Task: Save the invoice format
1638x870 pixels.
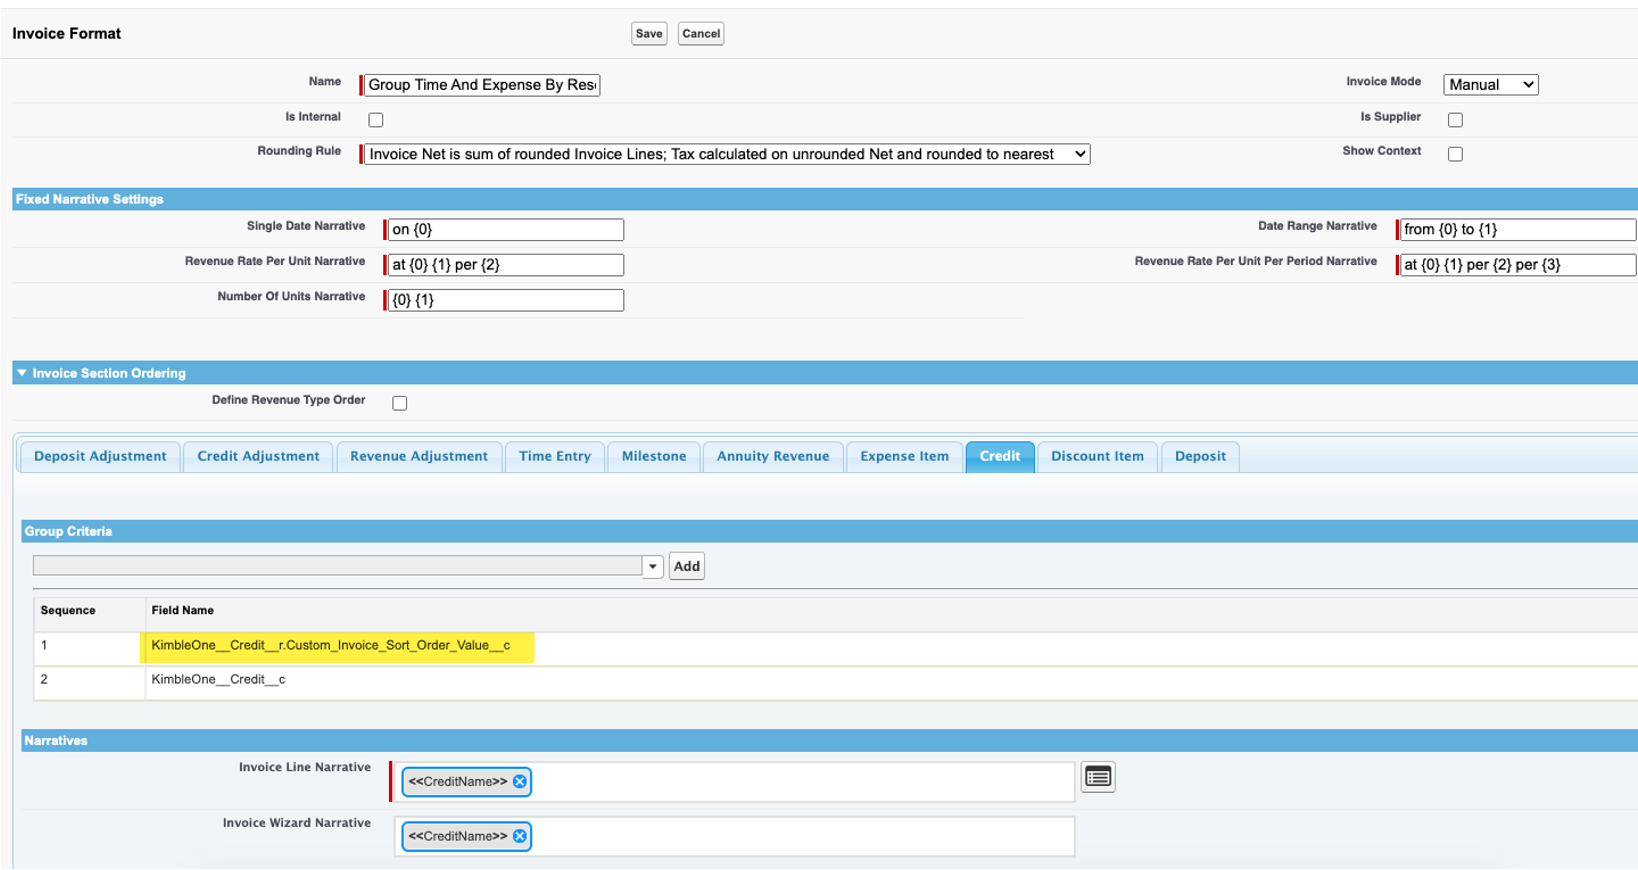Action: 649,34
